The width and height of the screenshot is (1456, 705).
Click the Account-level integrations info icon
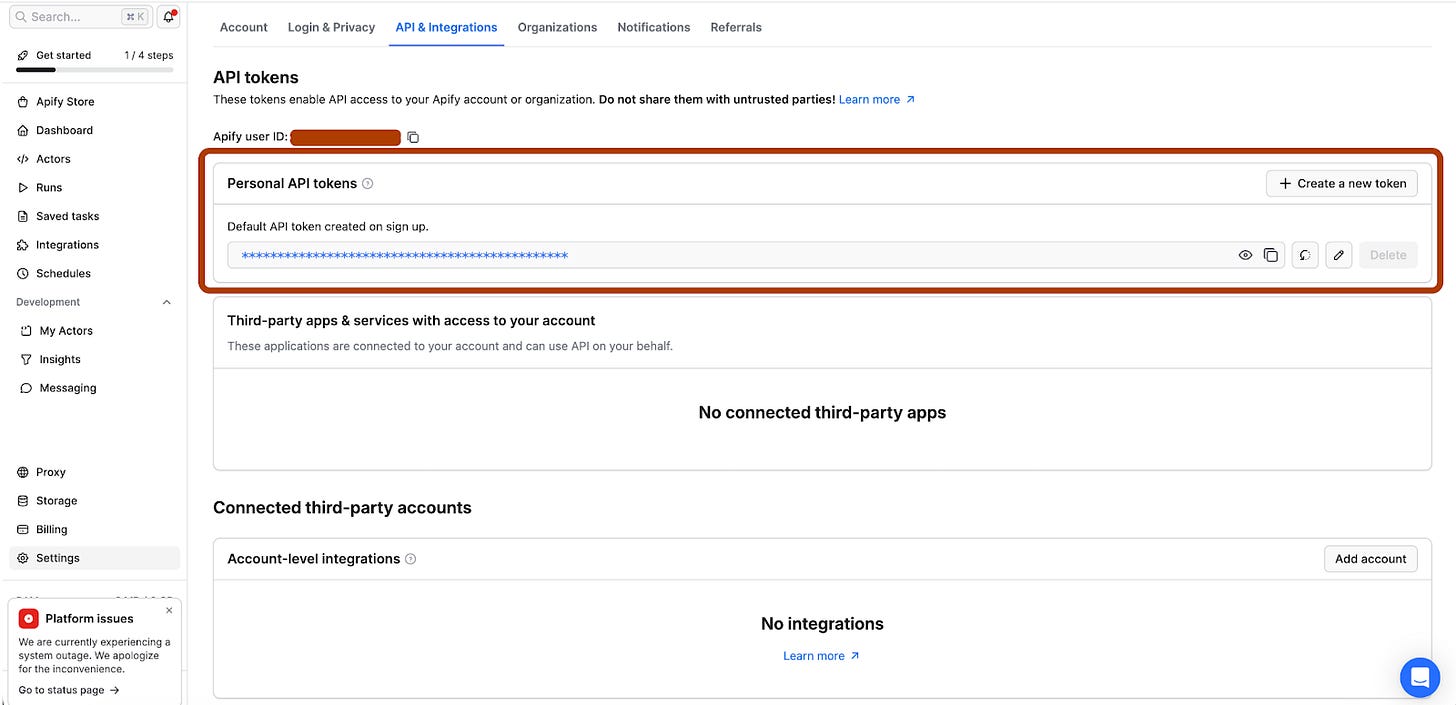(411, 559)
